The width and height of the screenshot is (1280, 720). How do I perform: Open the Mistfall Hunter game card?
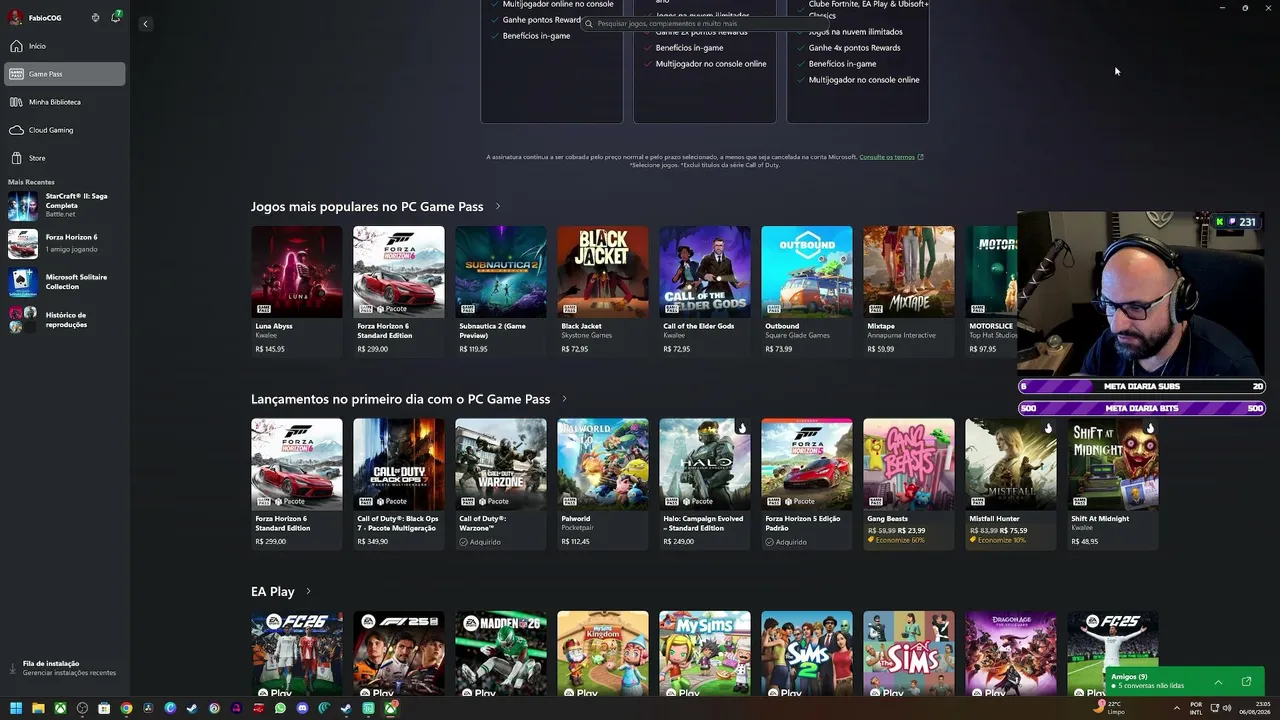click(x=1011, y=484)
